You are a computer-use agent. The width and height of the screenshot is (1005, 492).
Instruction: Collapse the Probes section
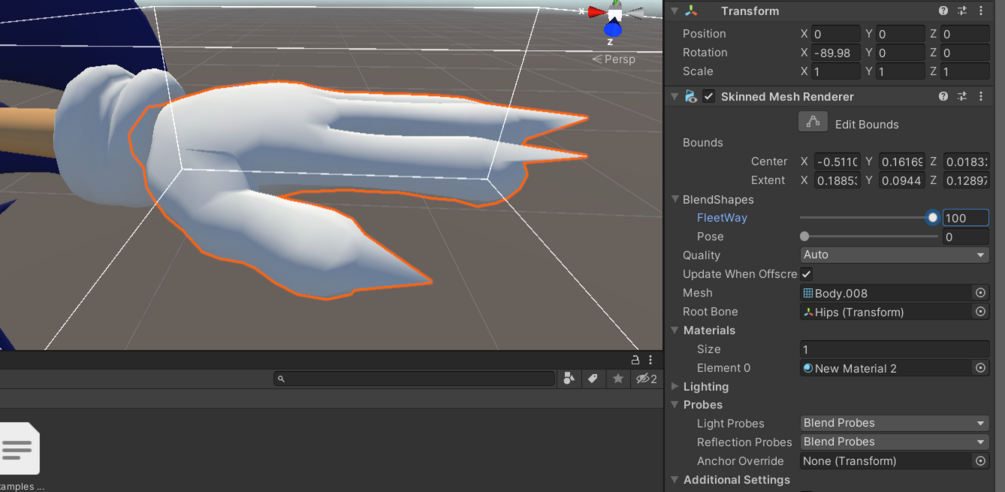click(x=675, y=405)
